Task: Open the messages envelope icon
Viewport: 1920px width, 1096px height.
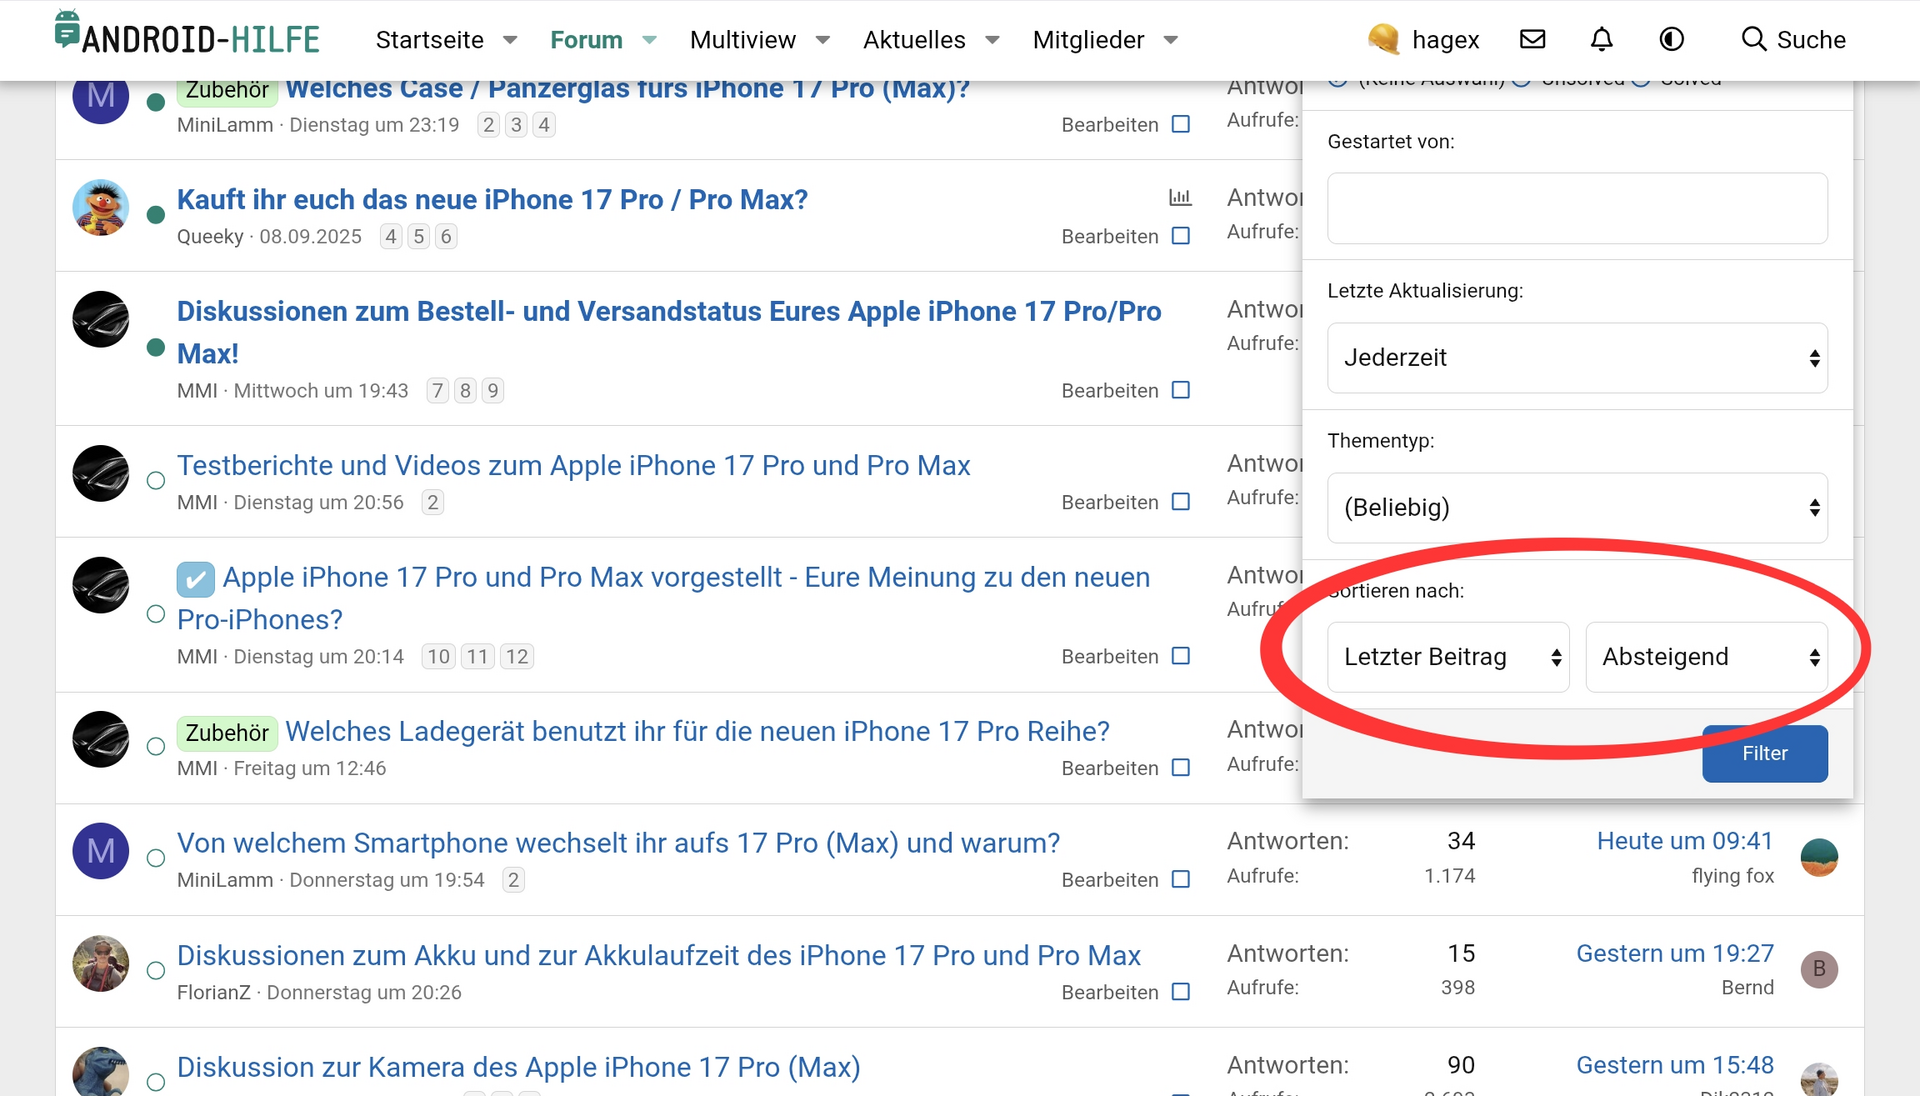Action: [1532, 39]
